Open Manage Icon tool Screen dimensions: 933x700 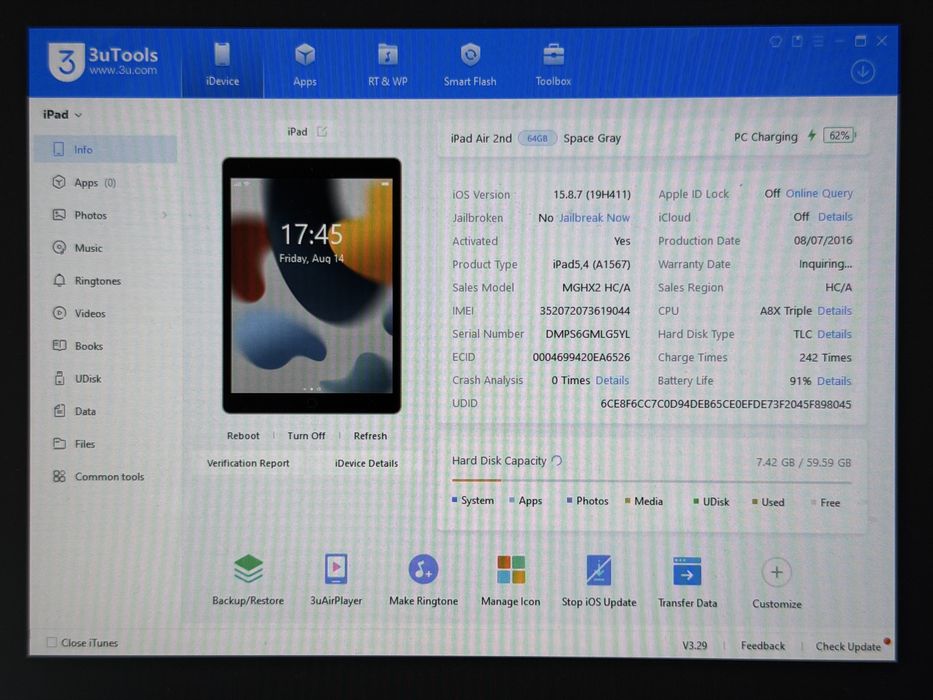coord(511,580)
